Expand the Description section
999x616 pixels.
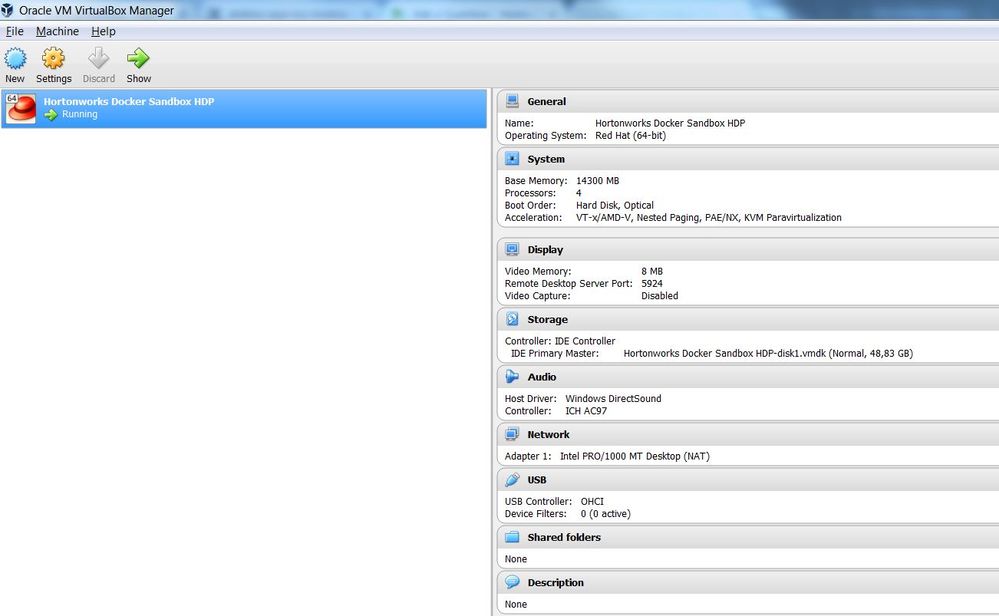(555, 582)
